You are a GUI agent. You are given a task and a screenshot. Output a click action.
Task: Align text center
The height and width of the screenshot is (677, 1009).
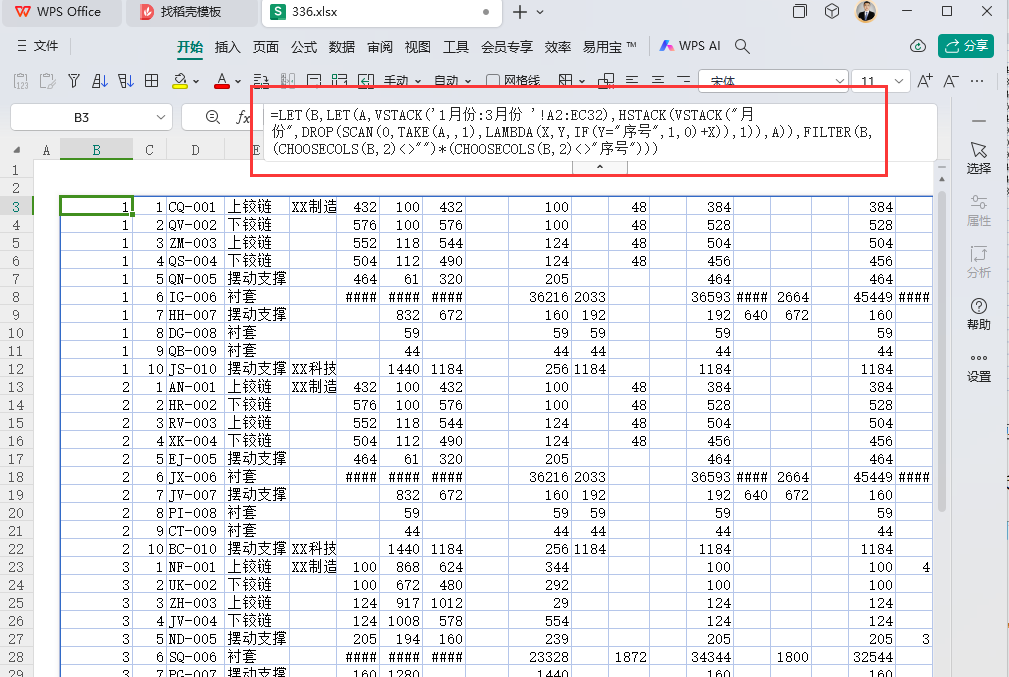(x=658, y=81)
